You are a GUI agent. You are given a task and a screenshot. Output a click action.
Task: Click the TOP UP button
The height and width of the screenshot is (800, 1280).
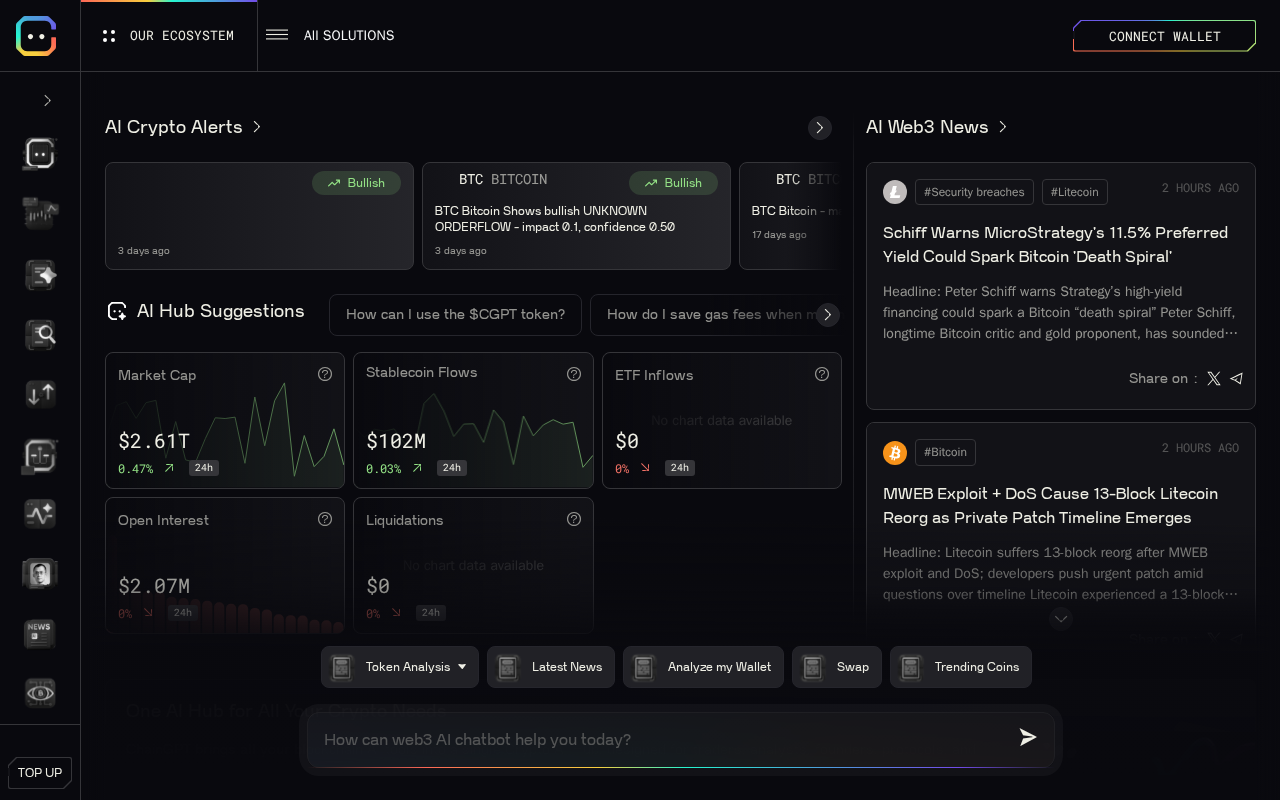pos(40,773)
